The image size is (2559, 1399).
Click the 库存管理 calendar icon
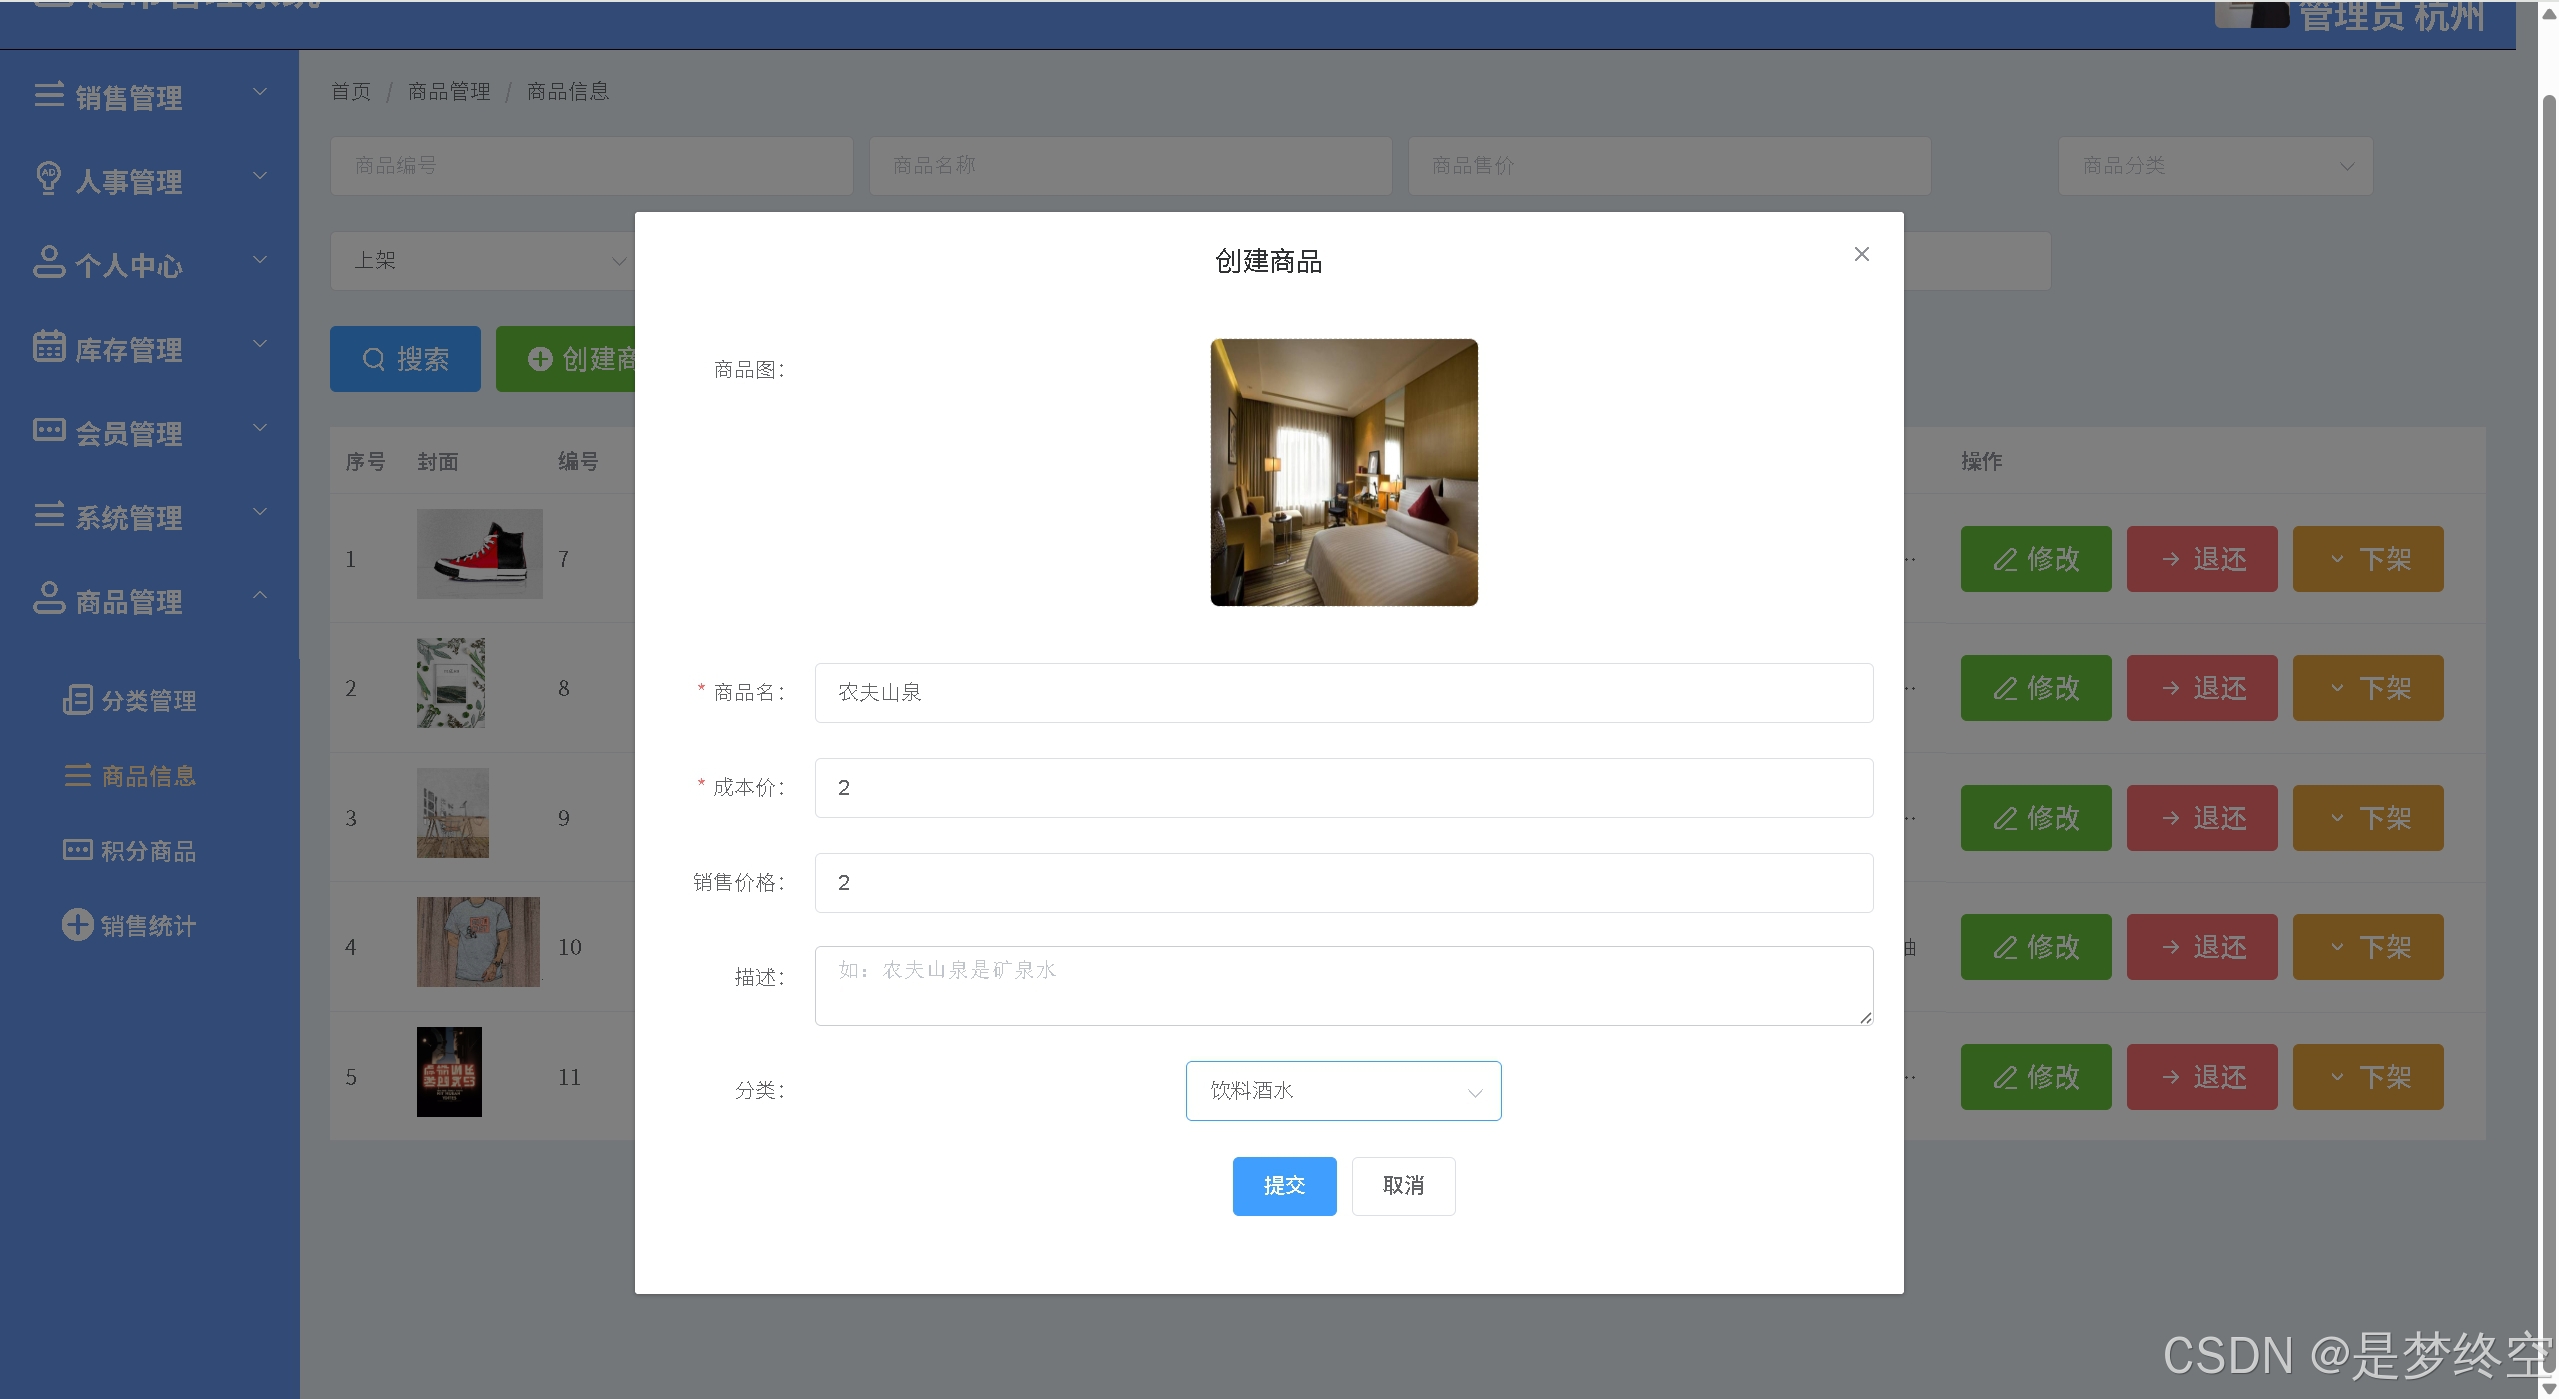pyautogui.click(x=49, y=346)
